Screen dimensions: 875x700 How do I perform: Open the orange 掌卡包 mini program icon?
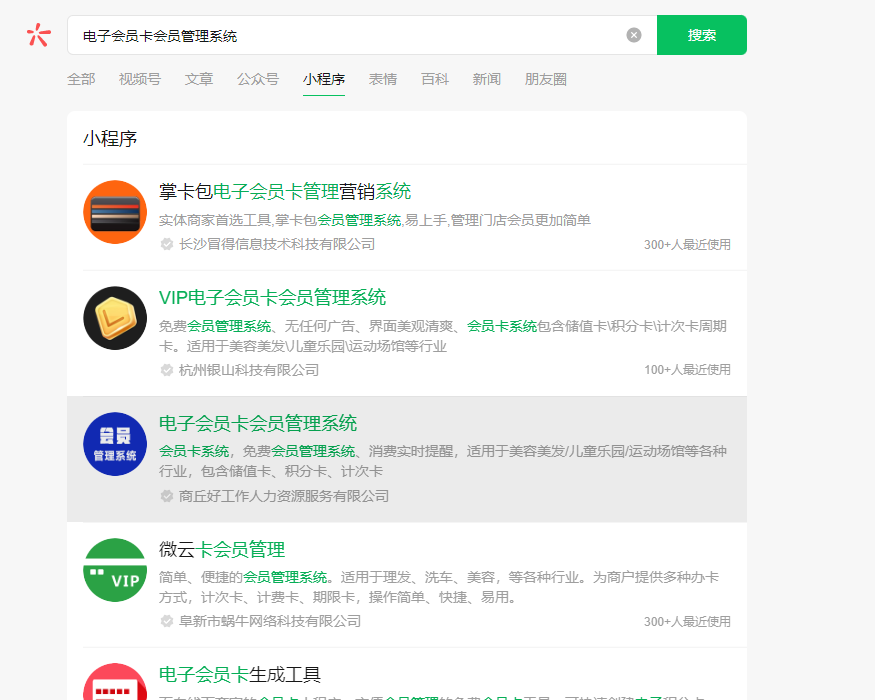pyautogui.click(x=115, y=212)
